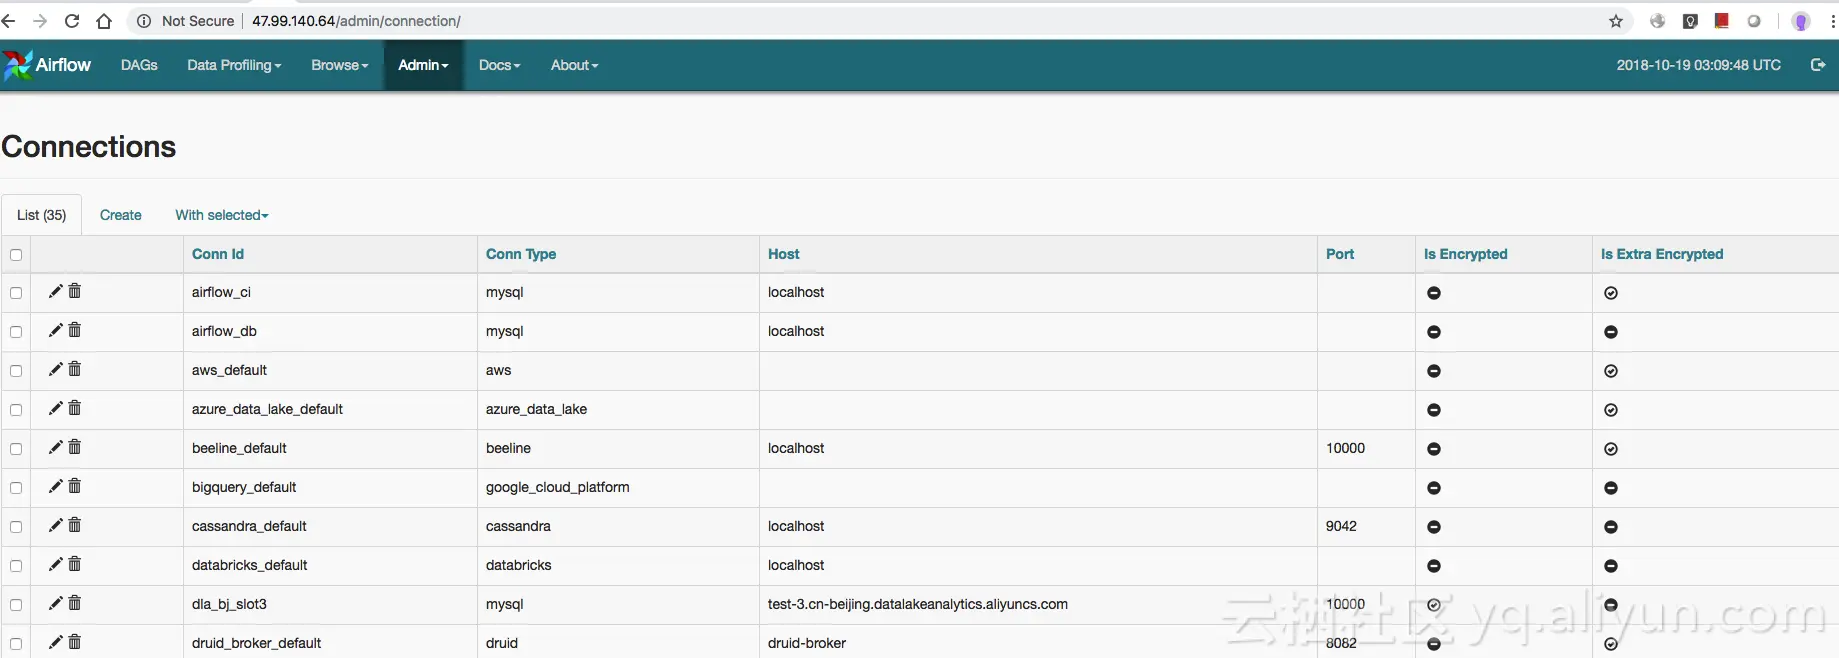
Task: Select the List (35) tab
Action: point(42,215)
